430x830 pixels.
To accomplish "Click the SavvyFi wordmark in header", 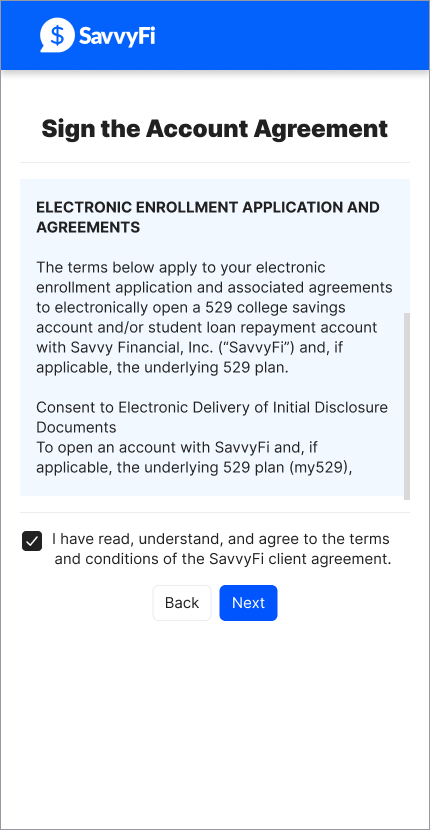I will point(117,36).
